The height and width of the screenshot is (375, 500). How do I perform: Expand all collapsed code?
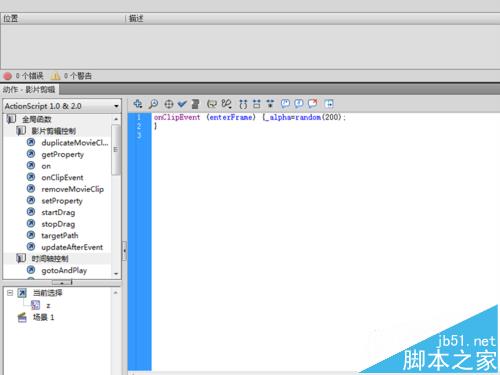[x=270, y=104]
